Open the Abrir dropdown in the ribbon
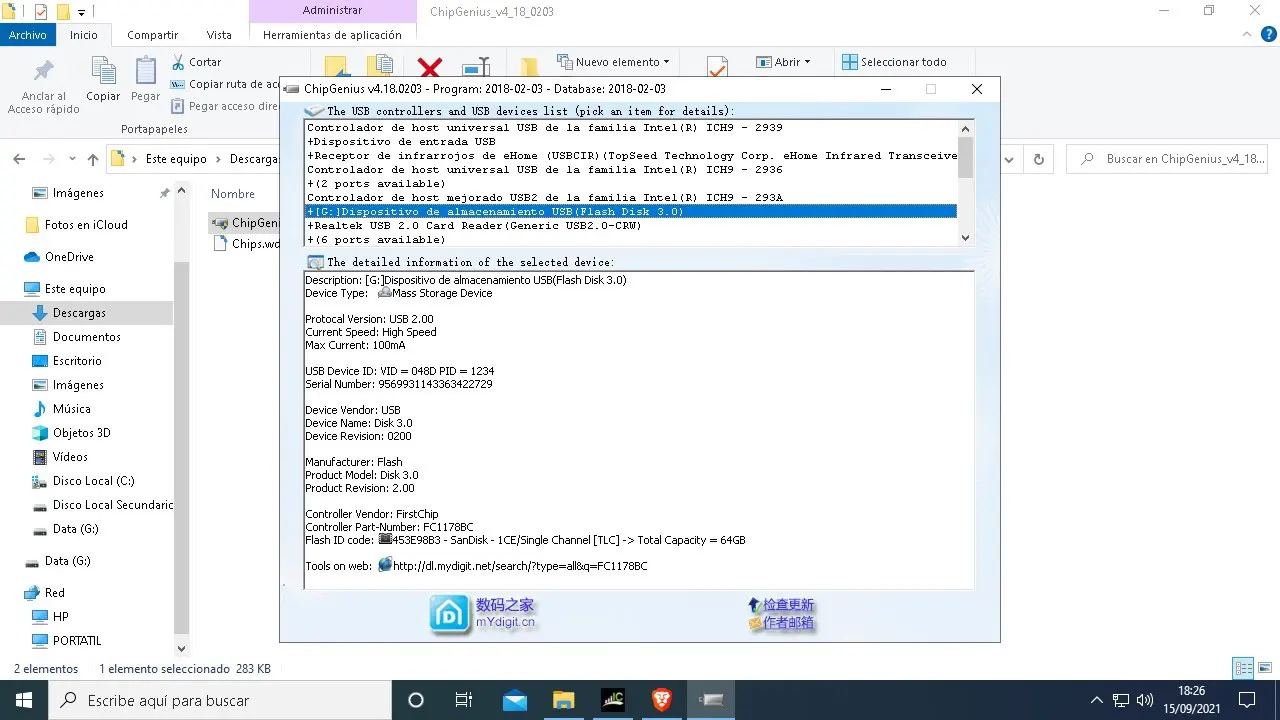The width and height of the screenshot is (1280, 720). point(783,62)
